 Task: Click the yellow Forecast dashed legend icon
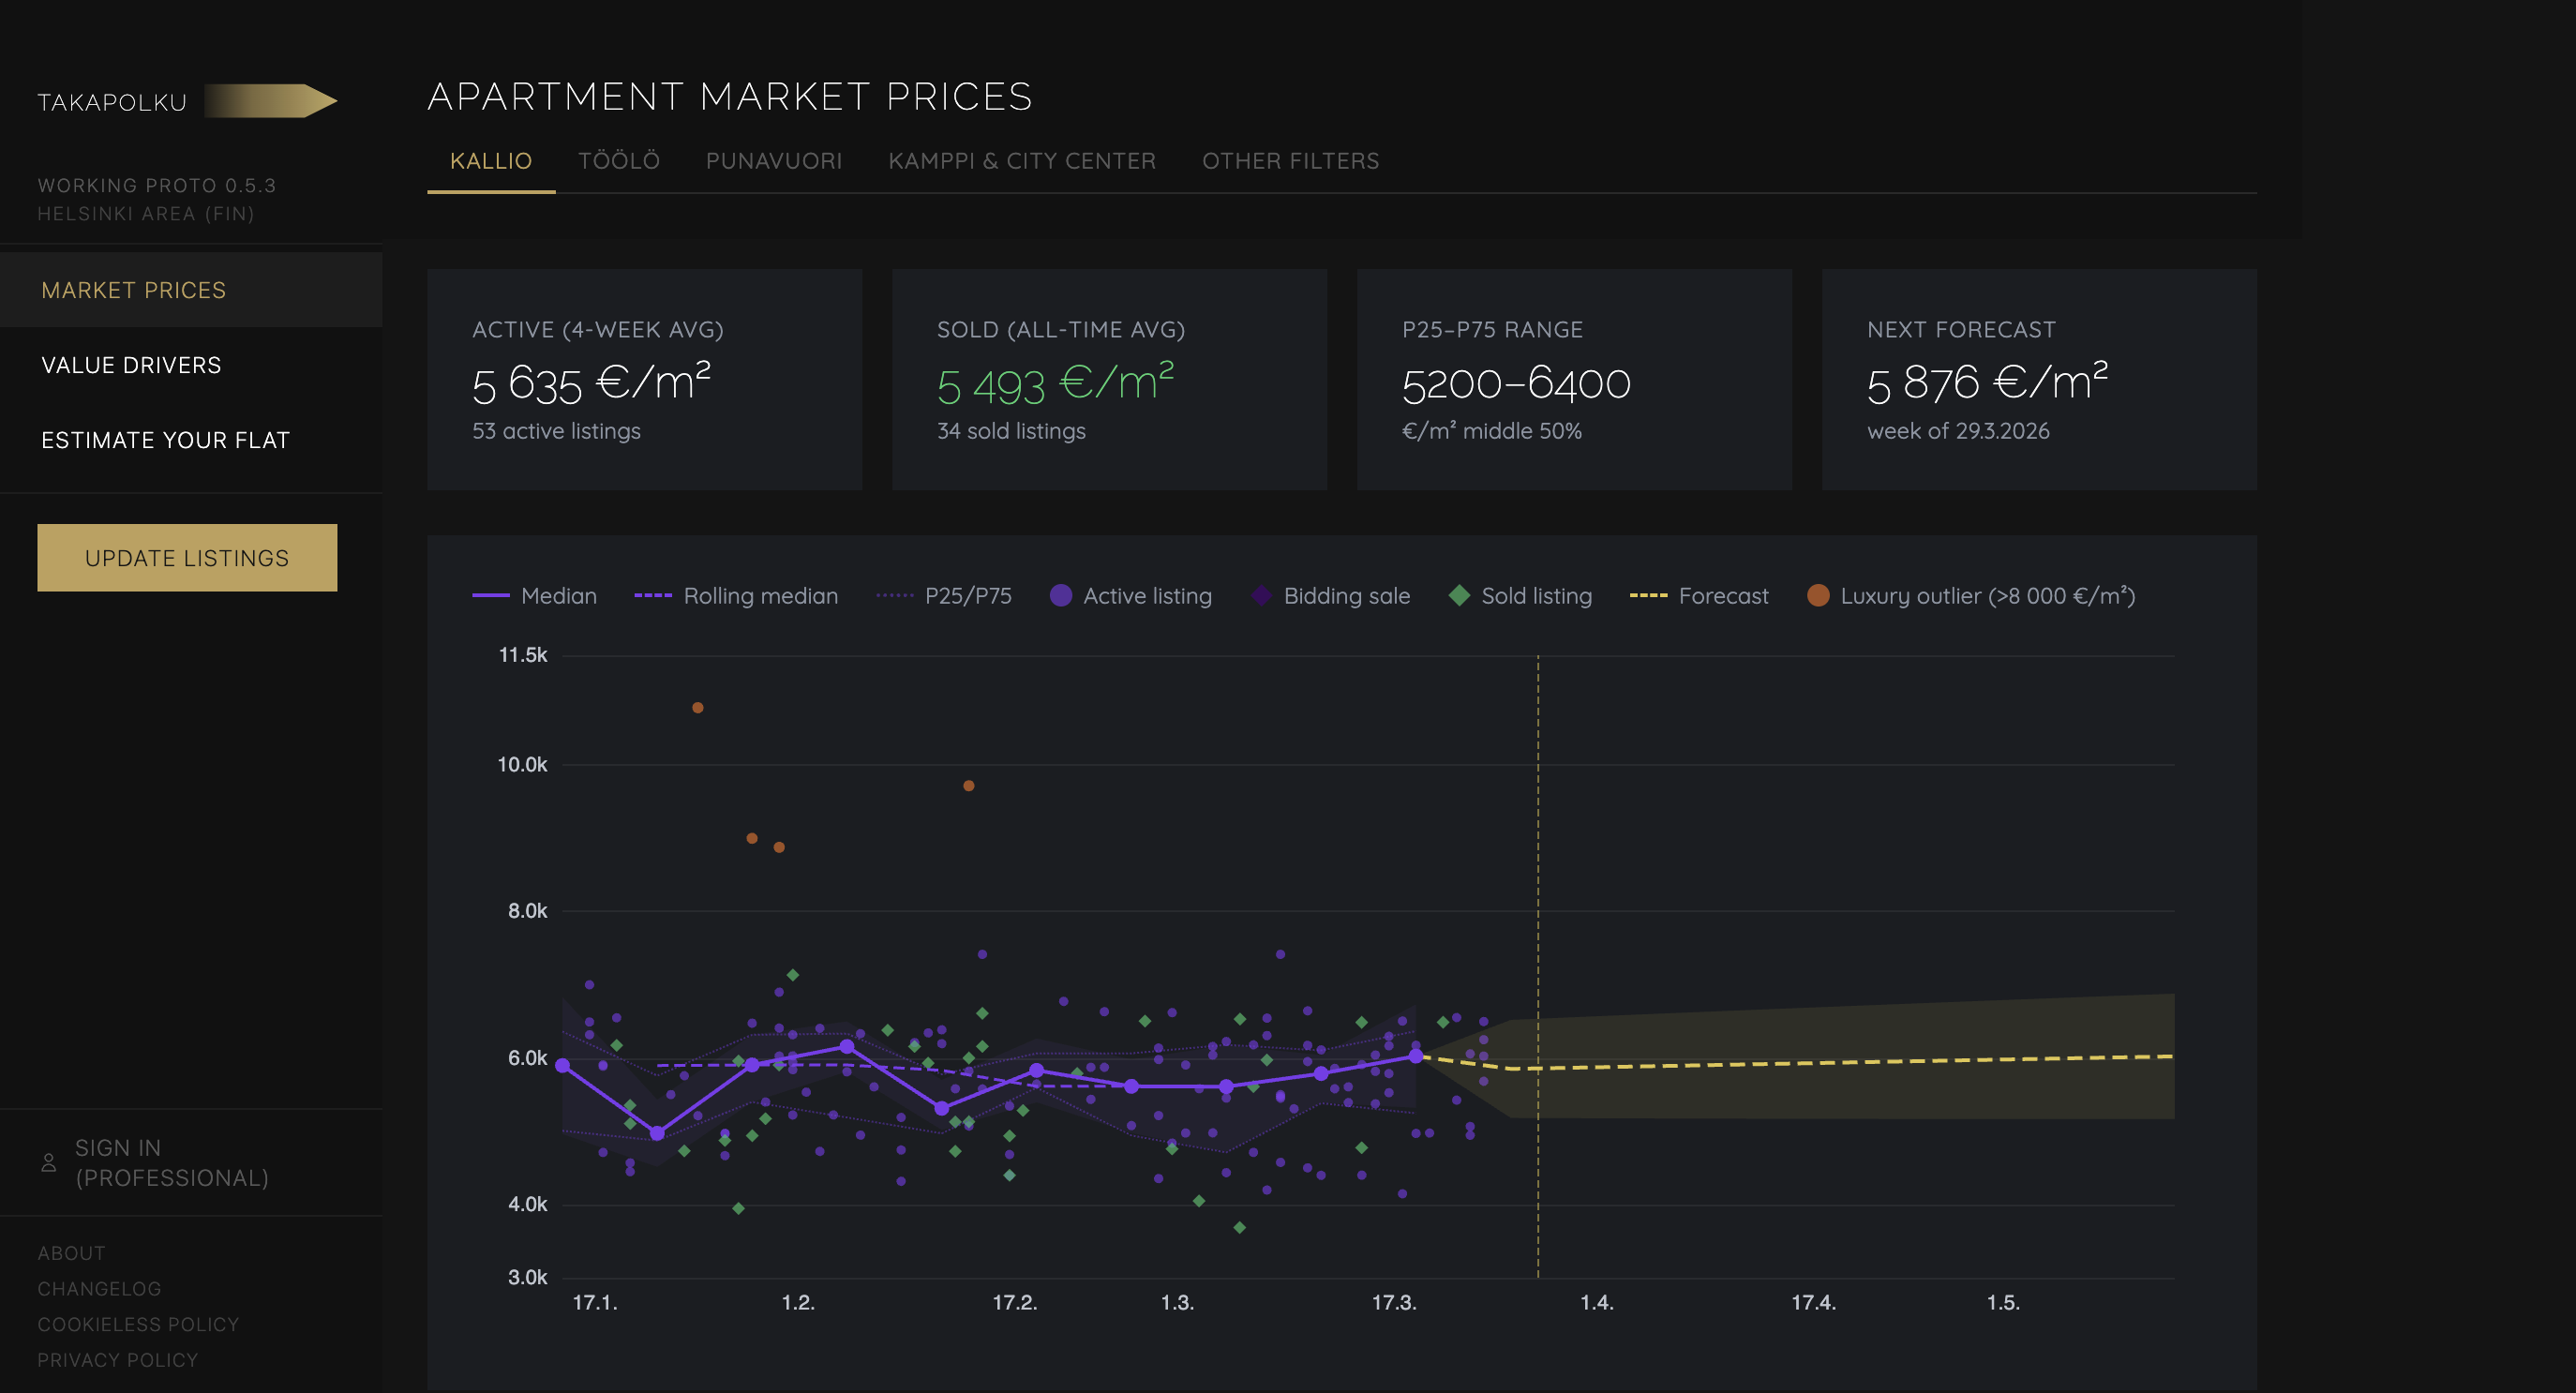tap(1648, 596)
